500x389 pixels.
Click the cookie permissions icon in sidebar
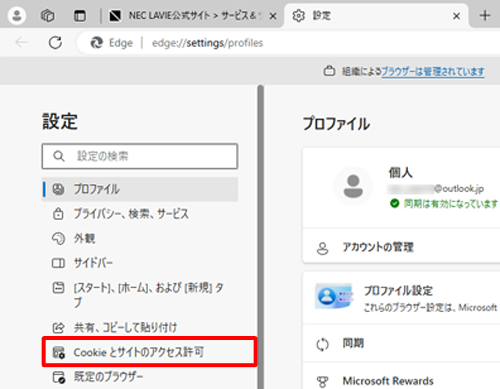(x=59, y=352)
